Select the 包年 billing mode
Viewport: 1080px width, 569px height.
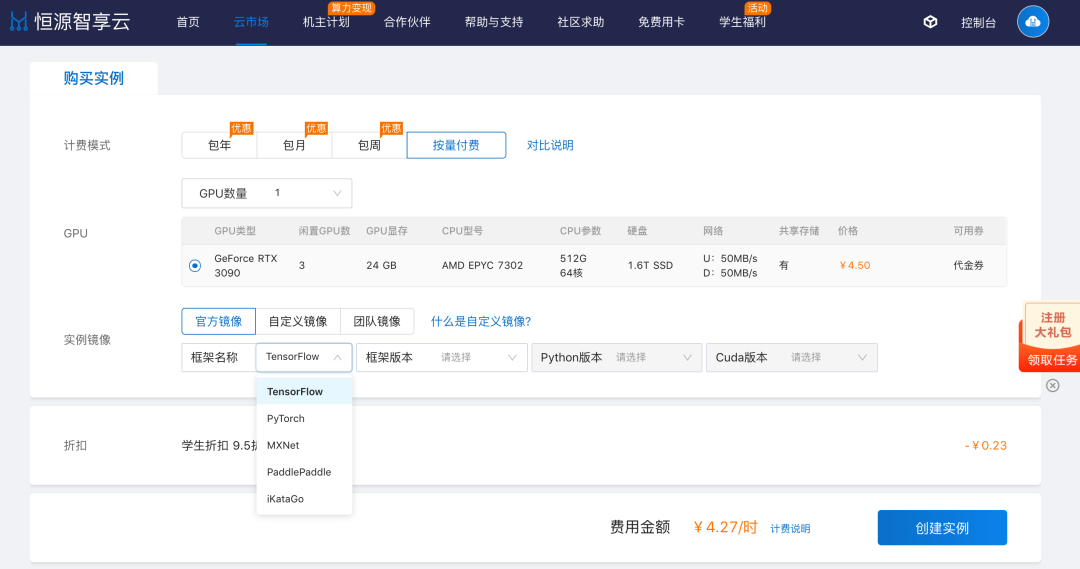click(219, 145)
